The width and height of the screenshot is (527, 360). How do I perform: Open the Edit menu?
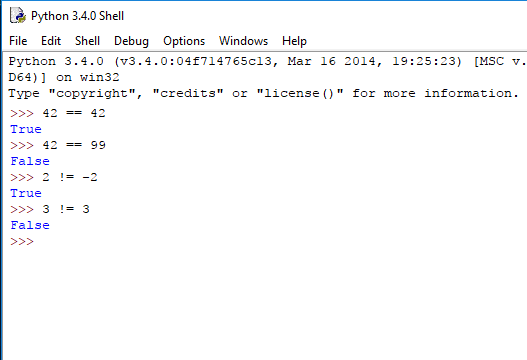(51, 41)
